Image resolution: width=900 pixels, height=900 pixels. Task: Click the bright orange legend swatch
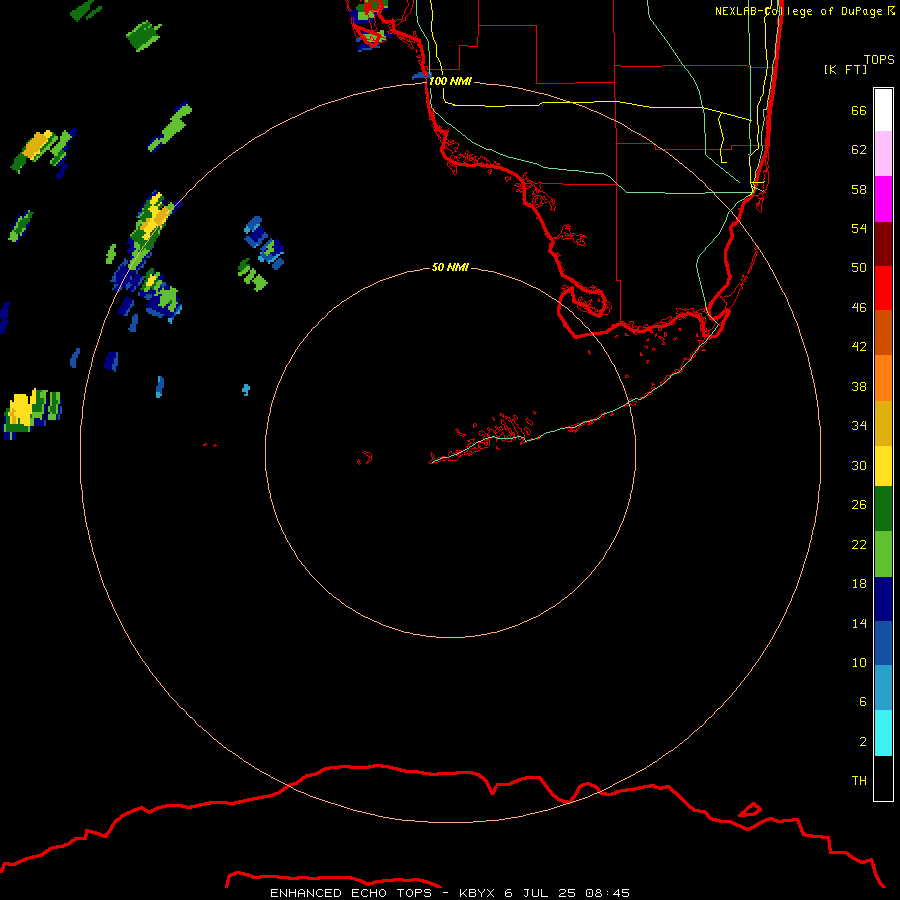point(883,378)
